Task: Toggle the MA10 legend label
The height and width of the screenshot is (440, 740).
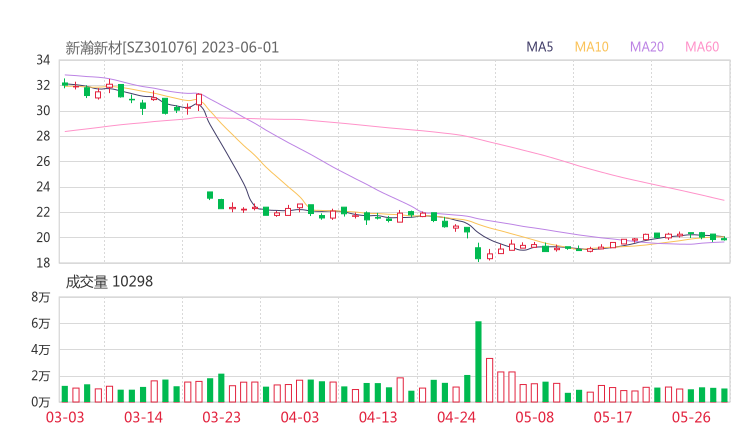Action: tap(592, 47)
